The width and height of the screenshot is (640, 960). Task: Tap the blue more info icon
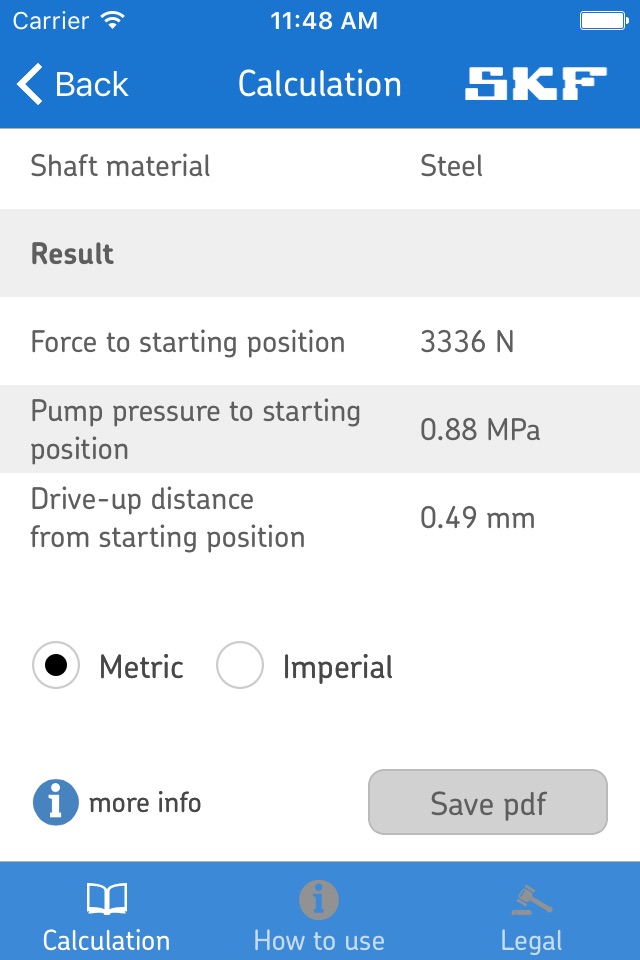[x=56, y=802]
